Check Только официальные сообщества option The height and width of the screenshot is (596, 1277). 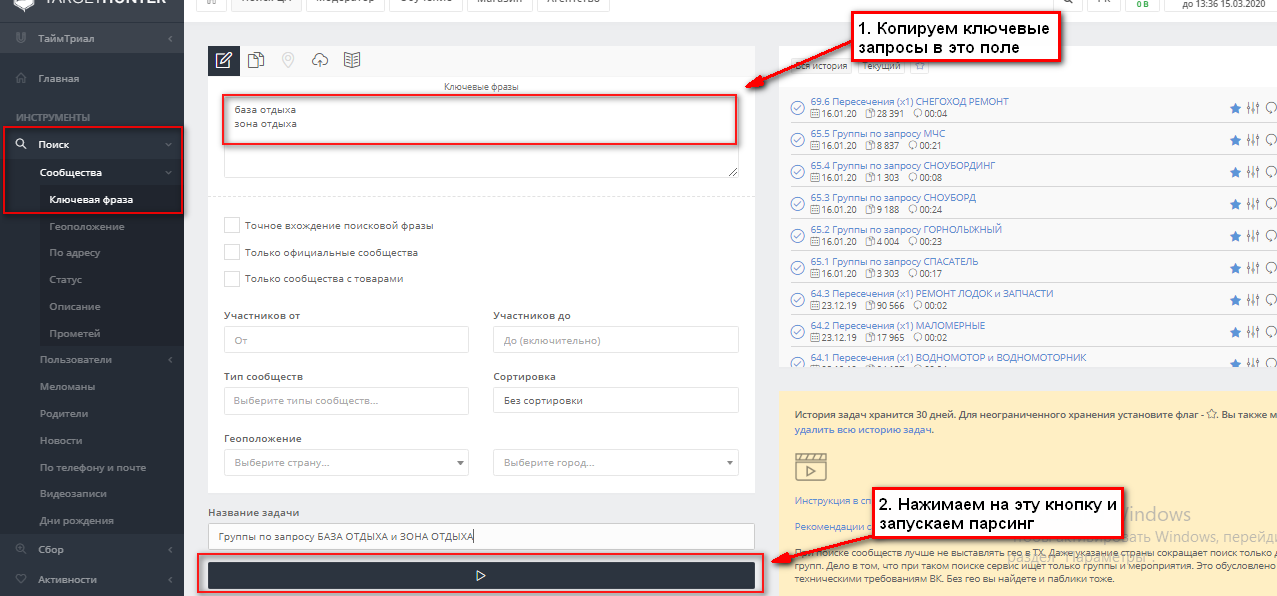[232, 252]
